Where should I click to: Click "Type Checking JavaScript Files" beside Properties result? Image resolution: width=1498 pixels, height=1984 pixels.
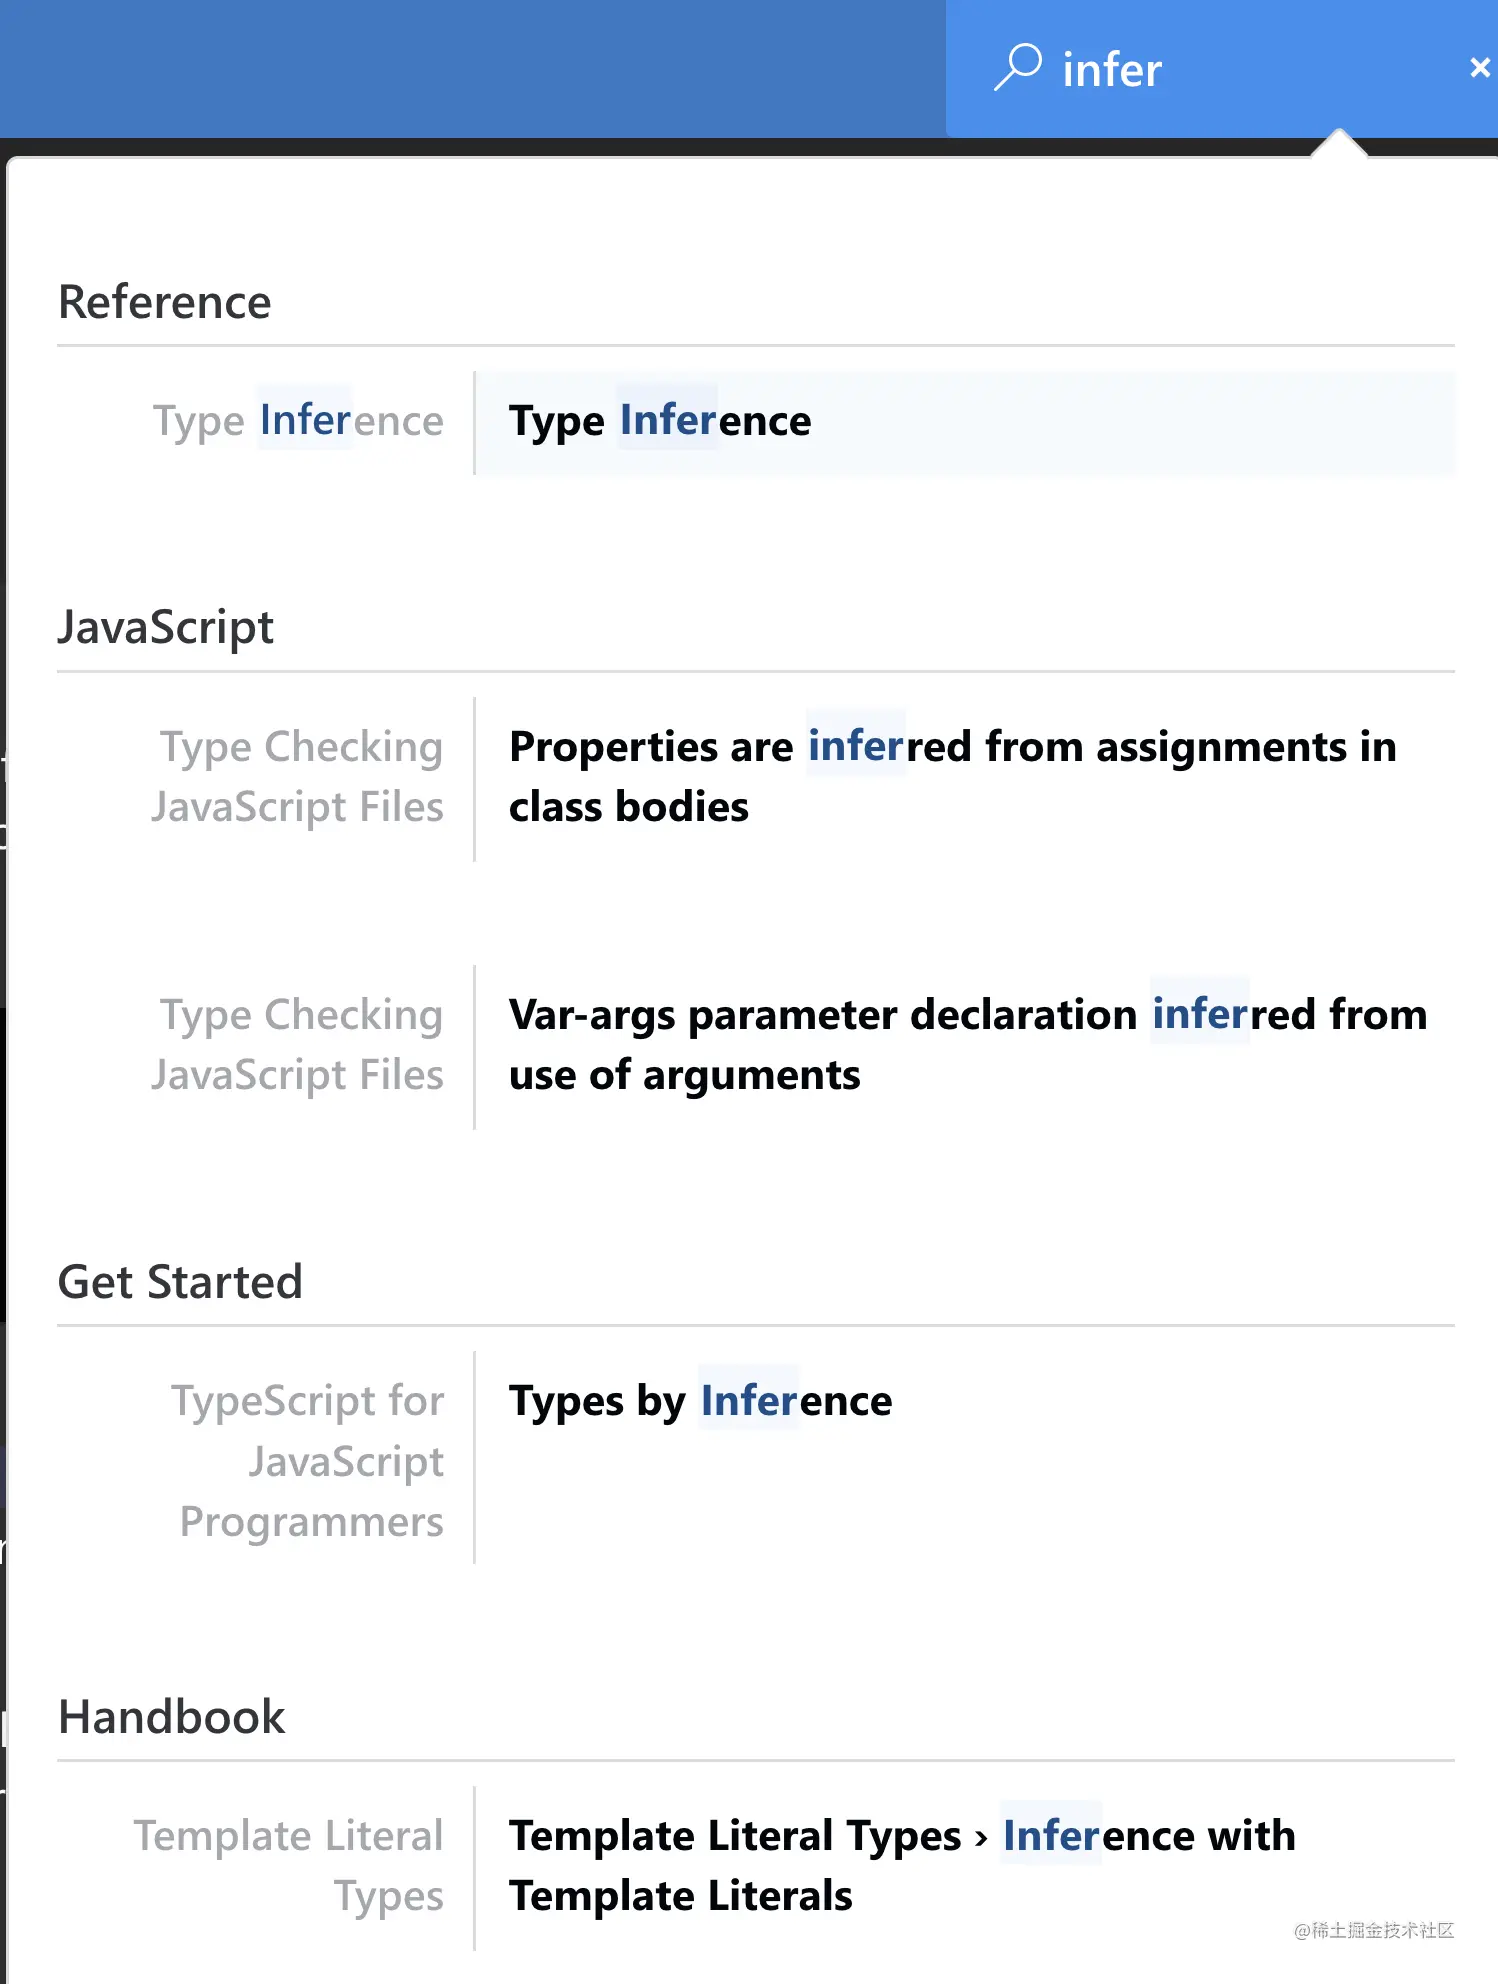[298, 777]
